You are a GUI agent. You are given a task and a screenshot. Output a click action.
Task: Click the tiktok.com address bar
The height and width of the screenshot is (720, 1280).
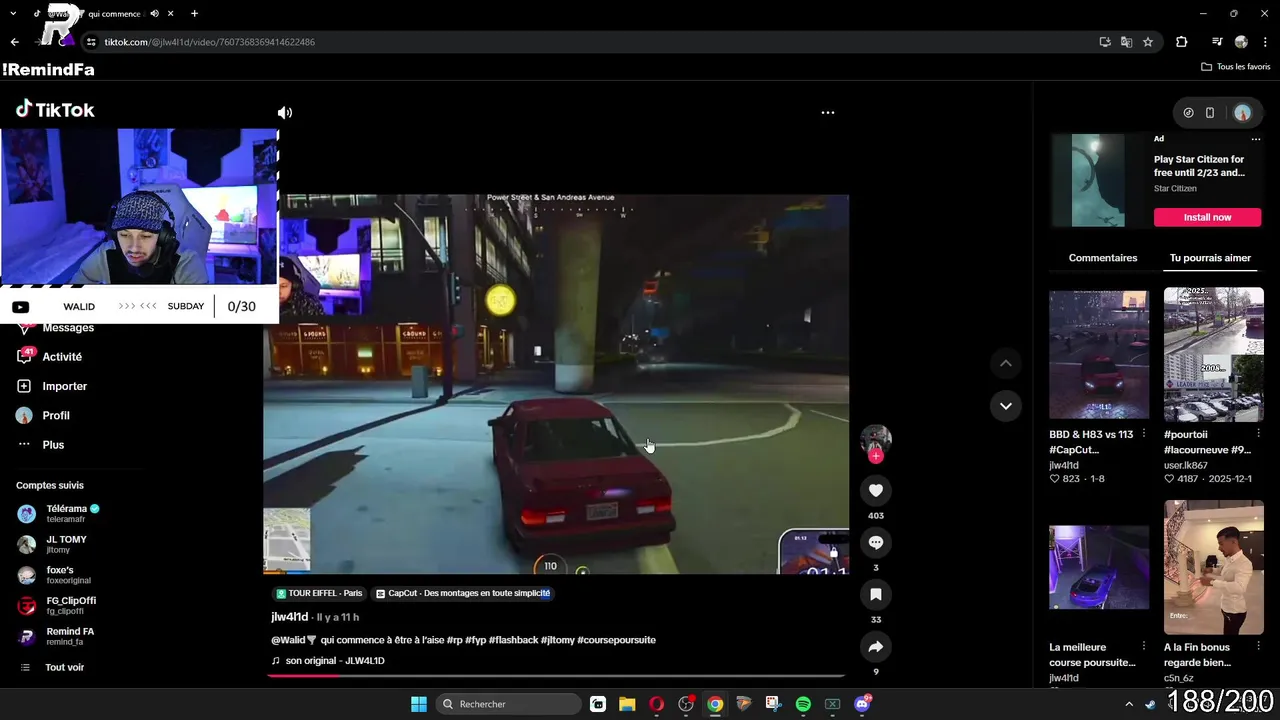tap(590, 42)
